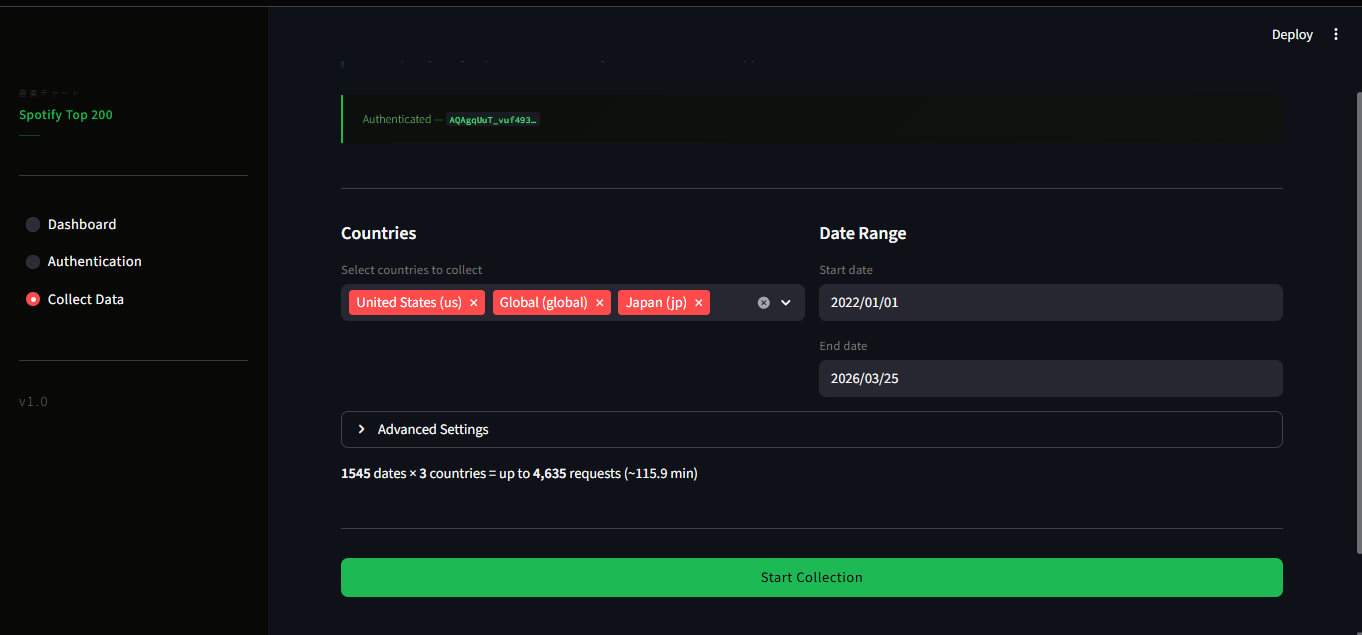Screen dimensions: 1362x635
Task: Remove the Global (global) tag
Action: (x=600, y=303)
